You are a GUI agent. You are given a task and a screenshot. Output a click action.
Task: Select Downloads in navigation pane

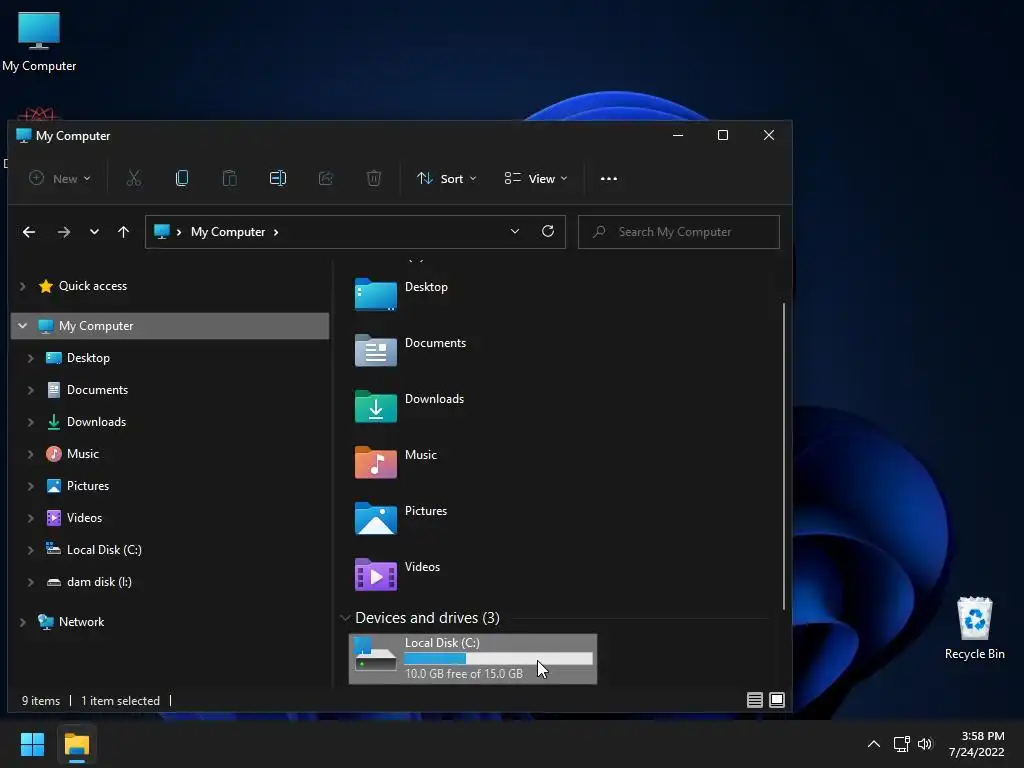[97, 422]
